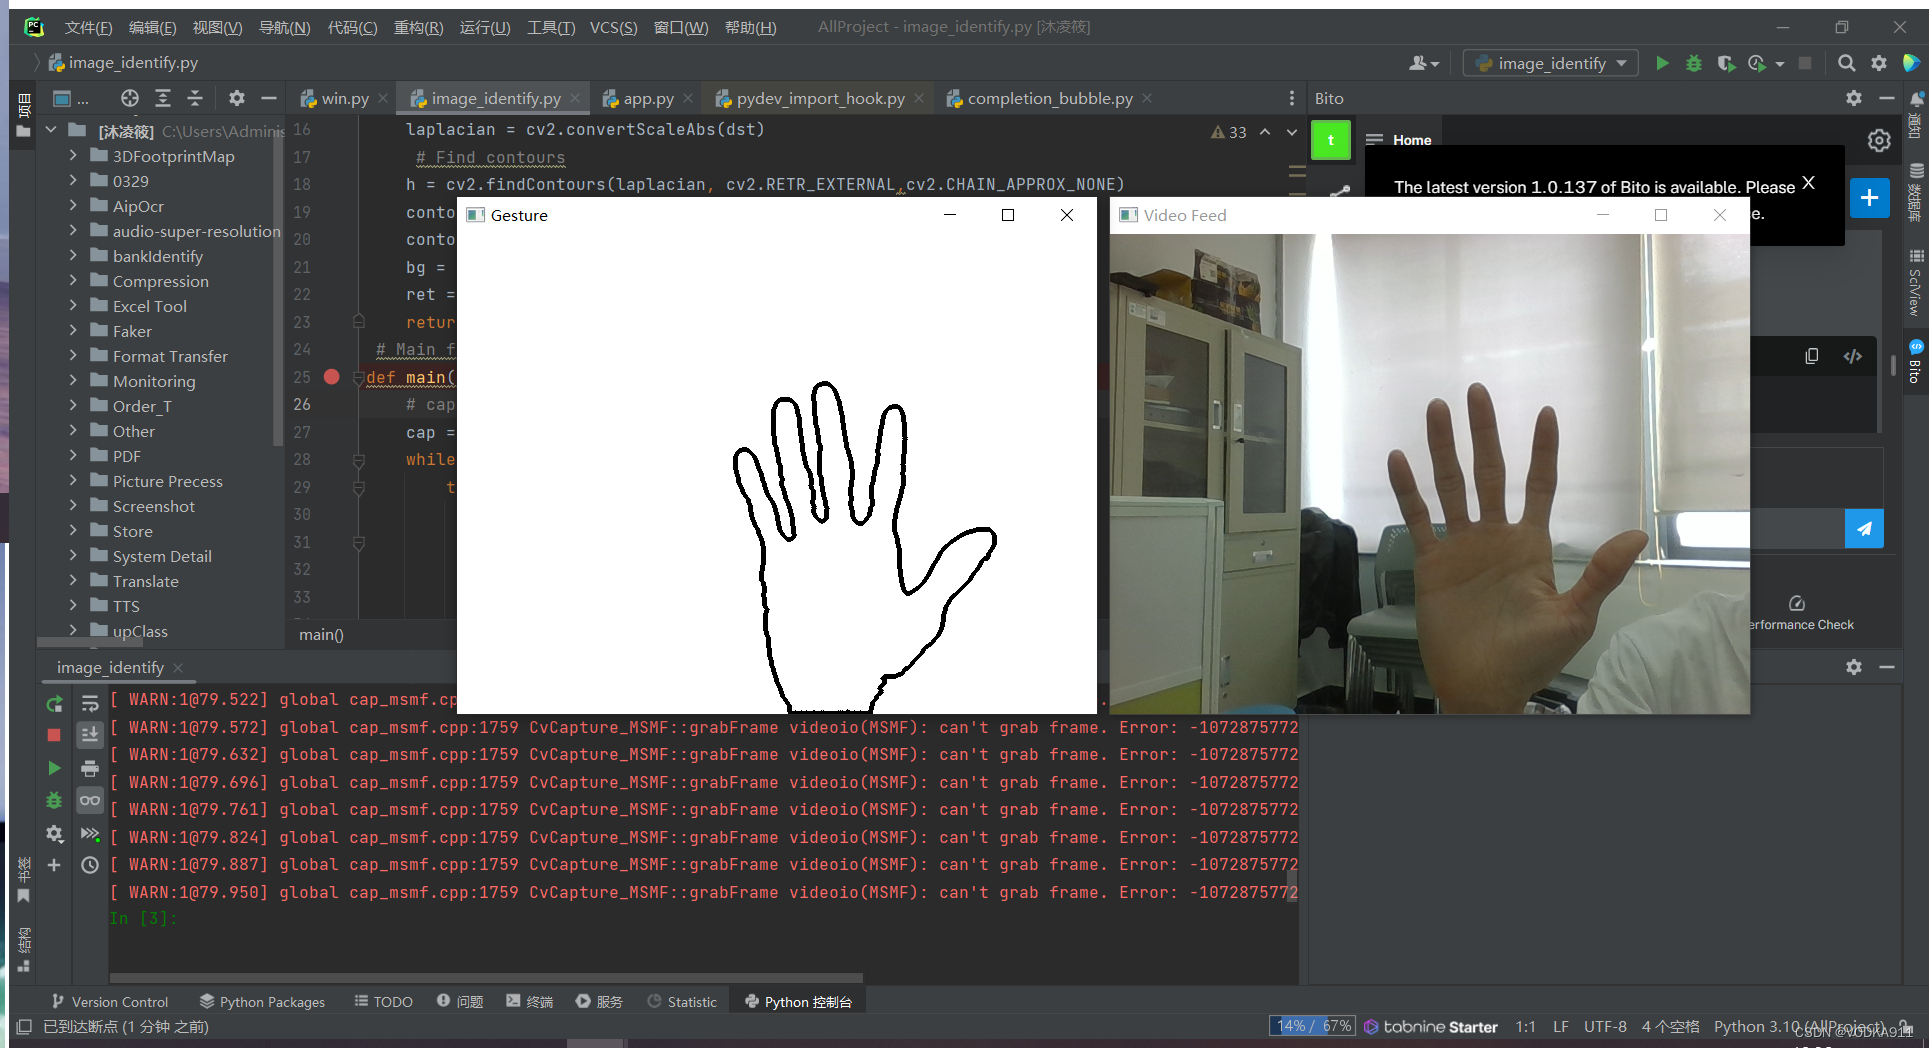Start debugging with the bug icon

pyautogui.click(x=1693, y=62)
